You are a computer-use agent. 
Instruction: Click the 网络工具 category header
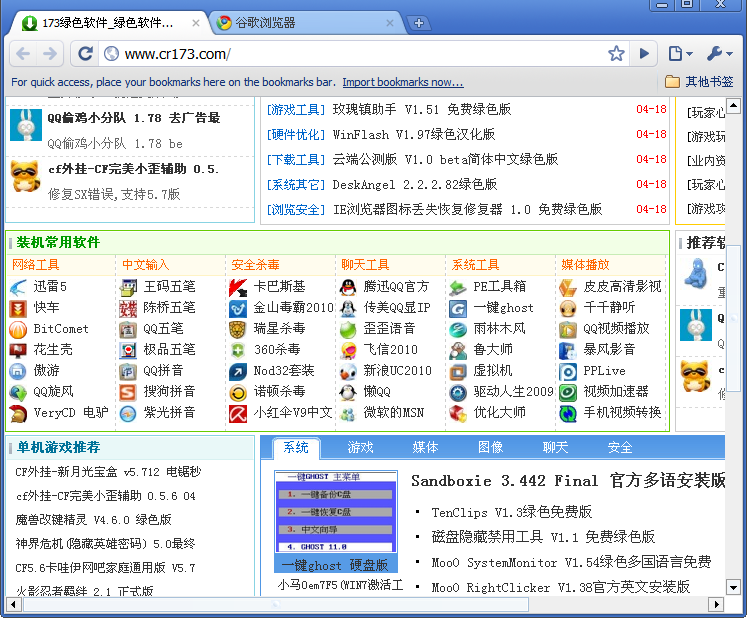coord(35,265)
